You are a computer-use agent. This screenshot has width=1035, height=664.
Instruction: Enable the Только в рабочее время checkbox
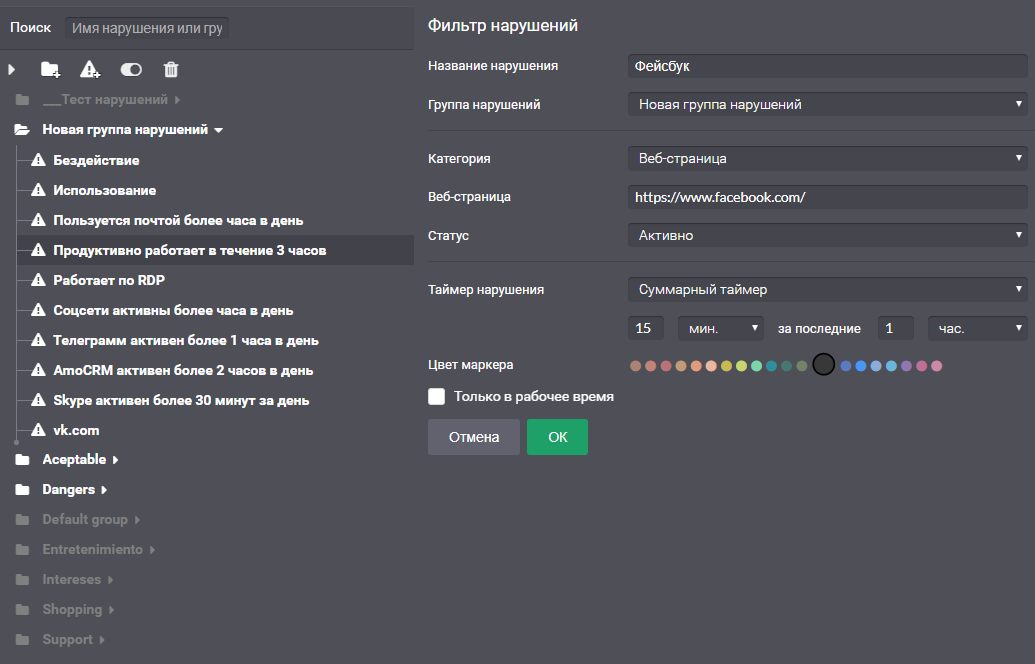(436, 396)
